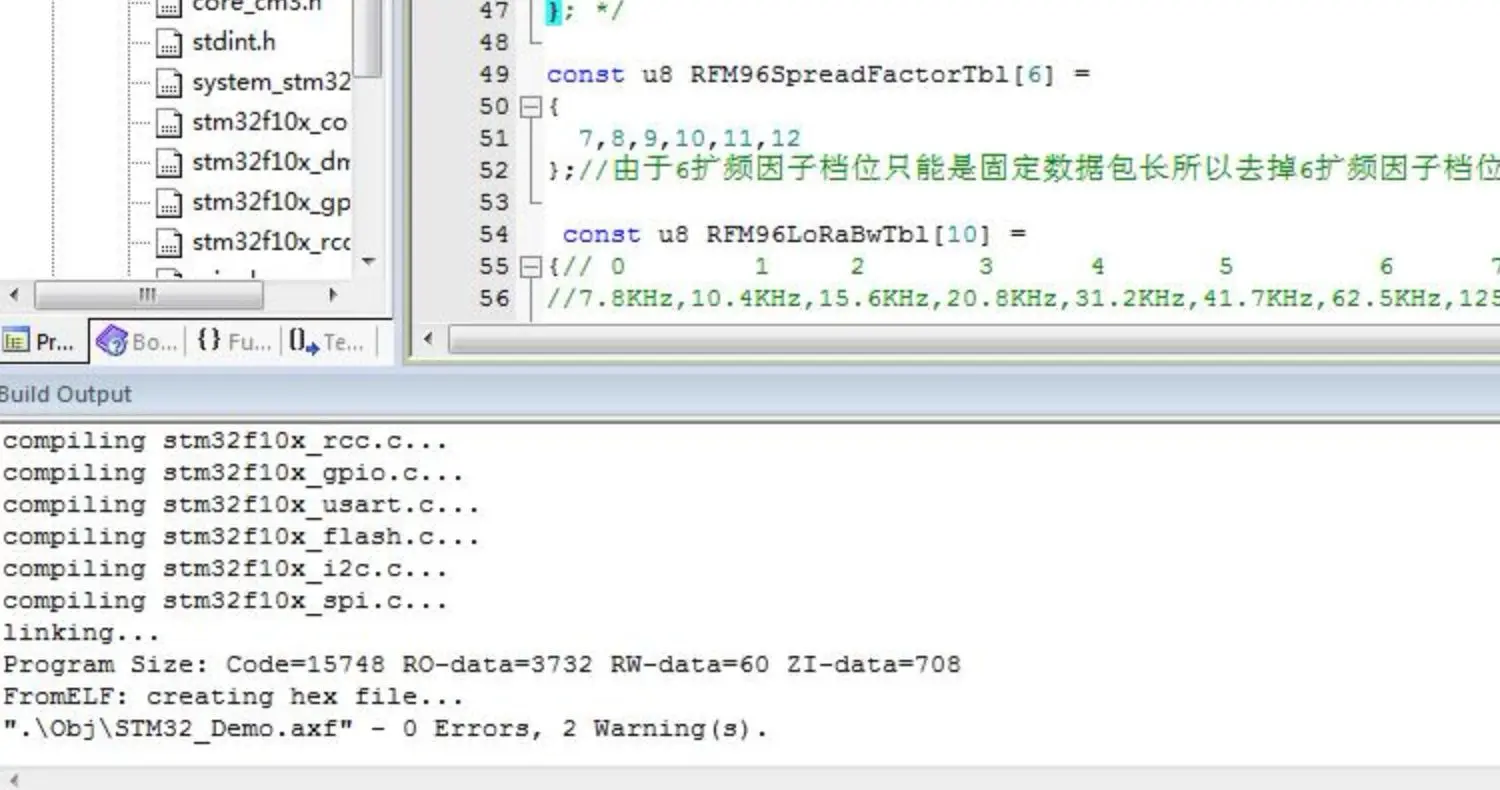Click 'compiling stm32f10x_usart.c' output line

pos(241,504)
